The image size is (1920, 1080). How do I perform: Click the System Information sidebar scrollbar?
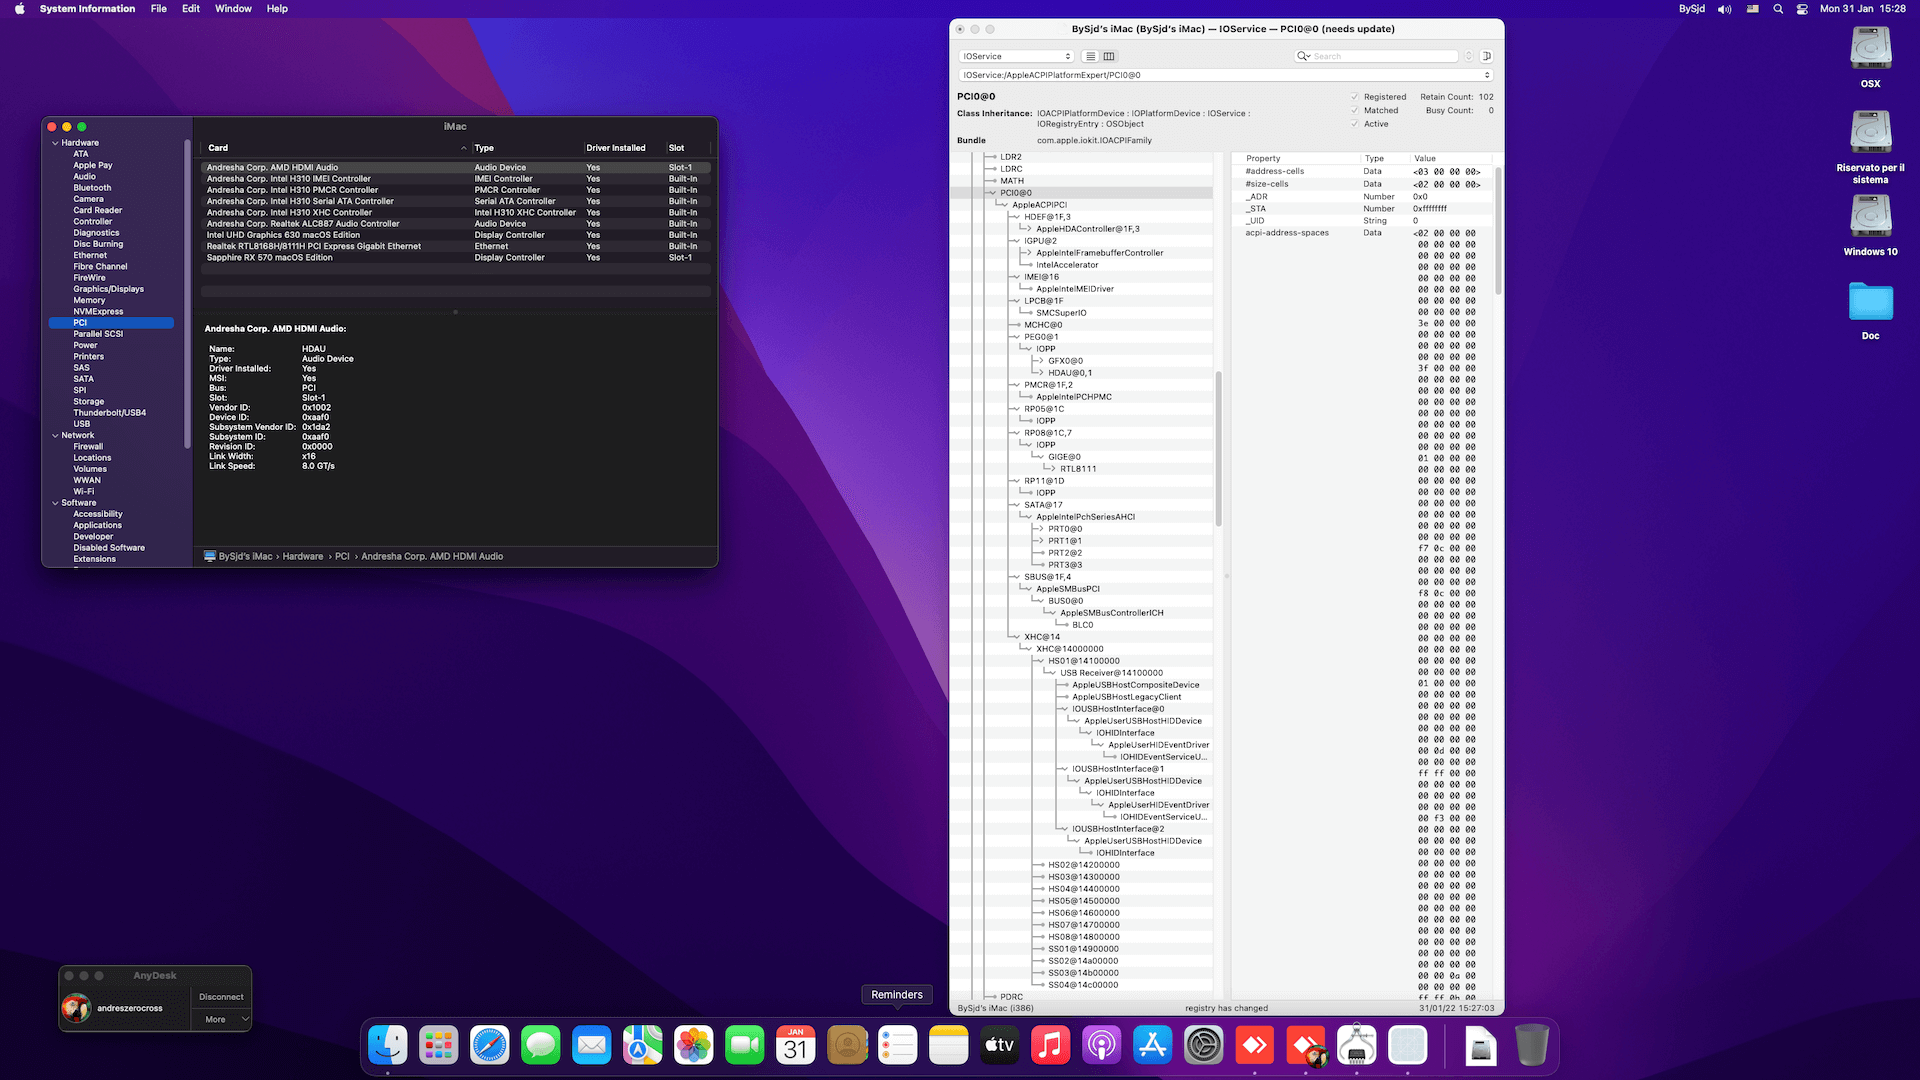(187, 295)
